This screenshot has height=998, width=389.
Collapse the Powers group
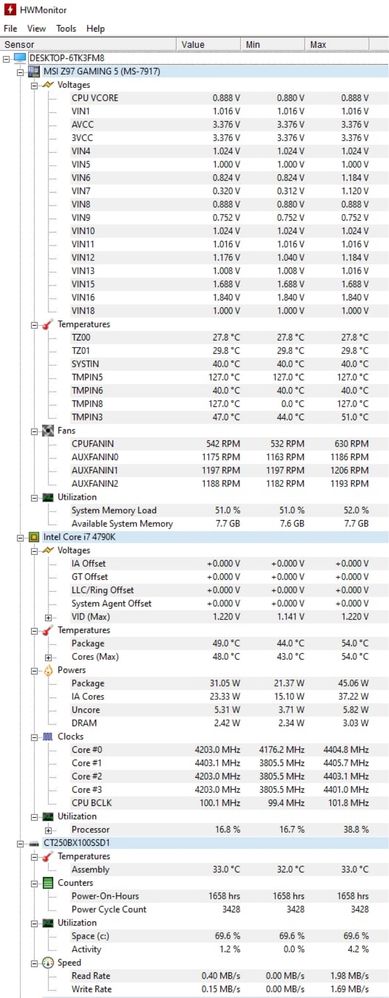click(x=34, y=670)
